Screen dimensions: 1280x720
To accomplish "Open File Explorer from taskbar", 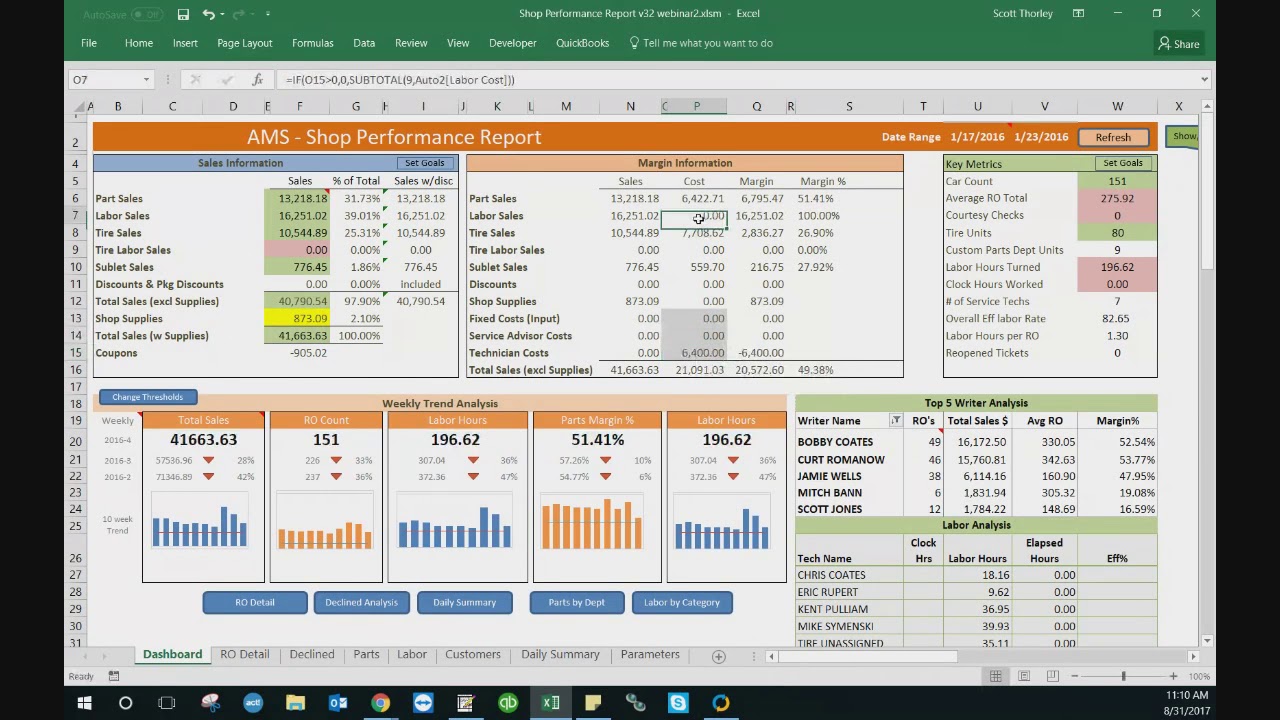I will click(x=295, y=703).
